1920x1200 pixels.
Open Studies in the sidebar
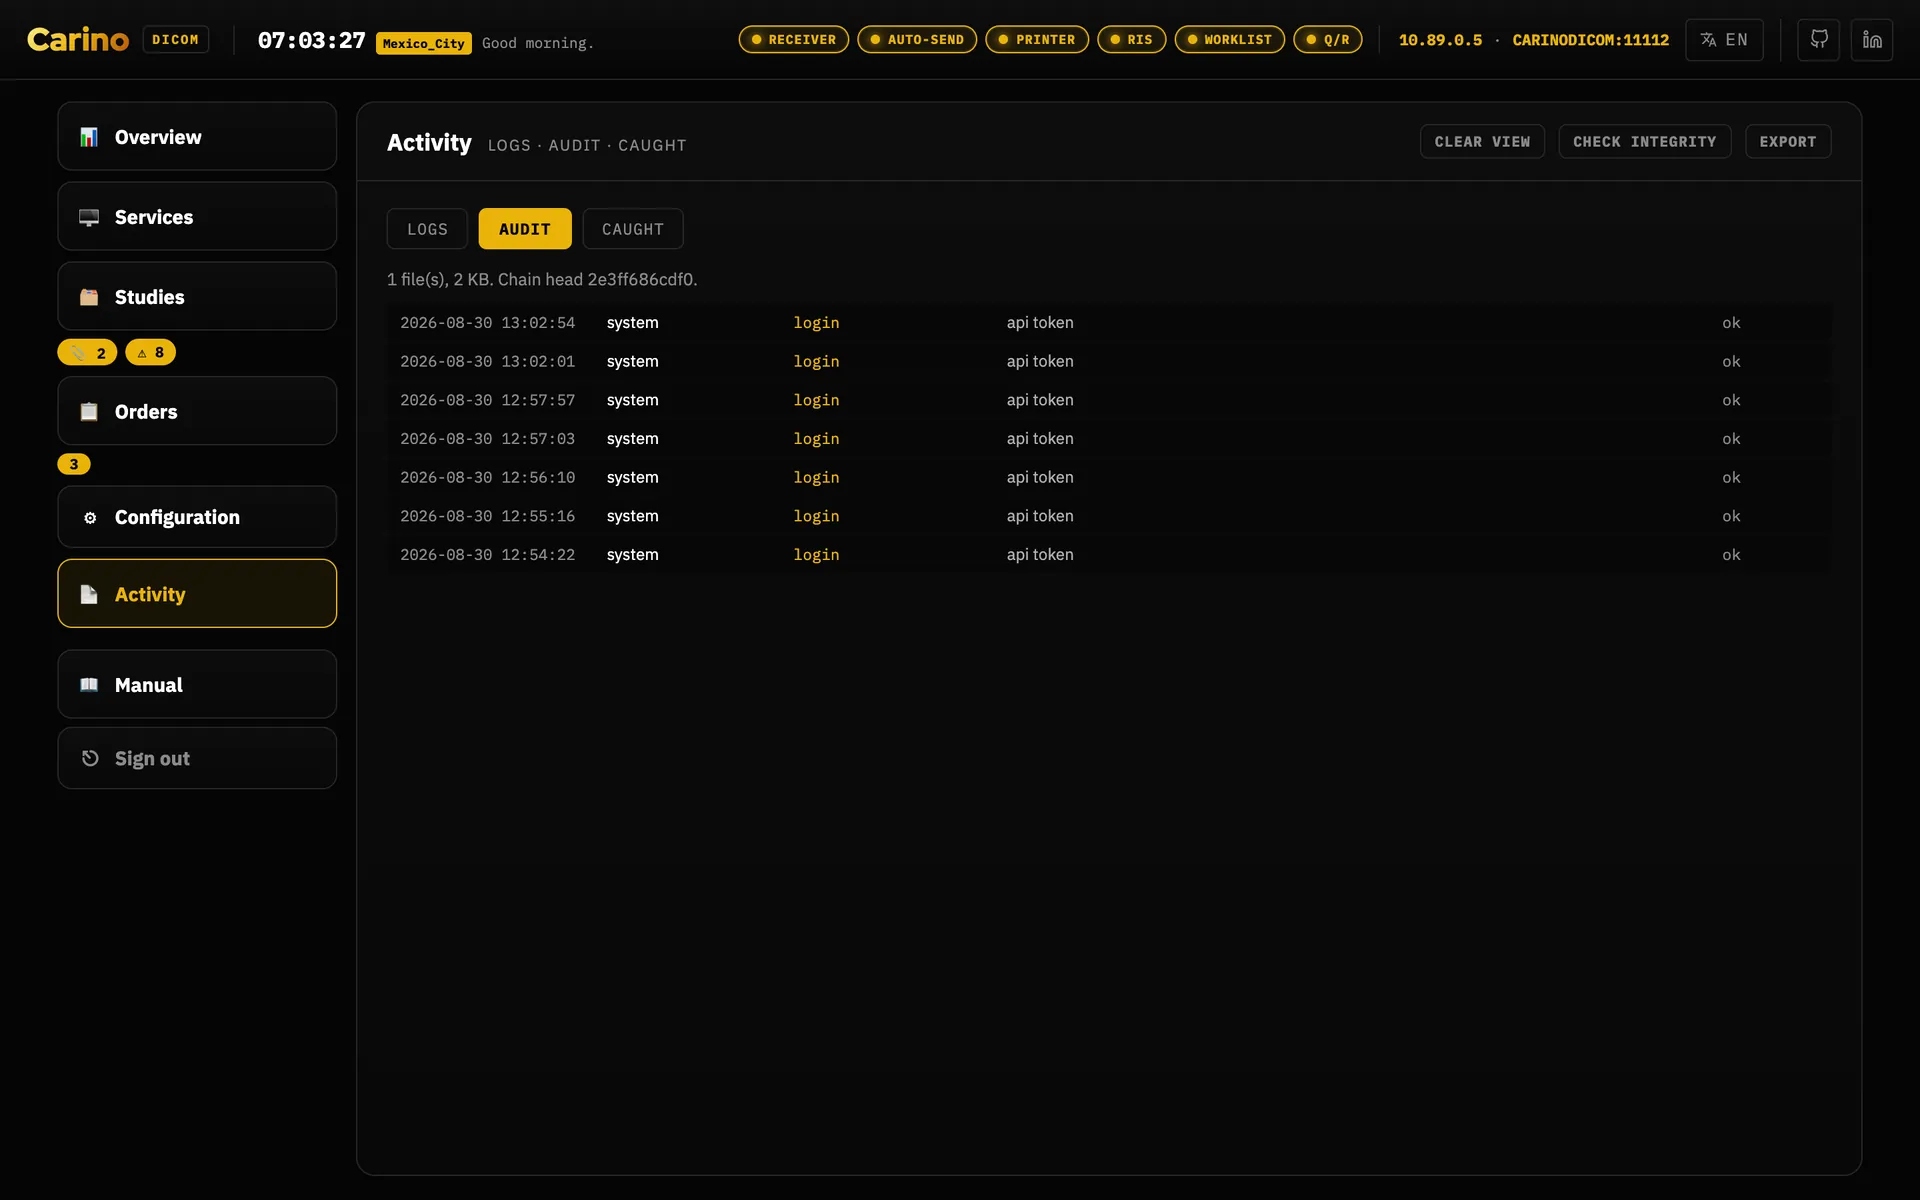(197, 297)
